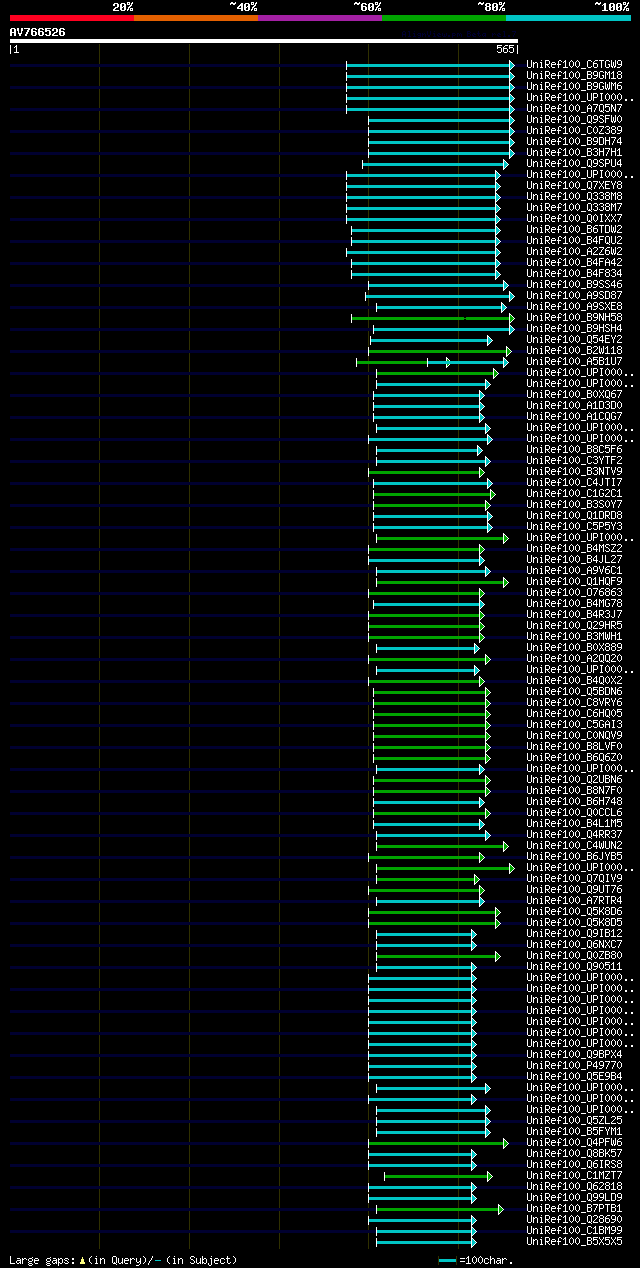The height and width of the screenshot is (1268, 640).
Task: Open the UniRef100_A7Q5N7 hit label
Action: [574, 108]
